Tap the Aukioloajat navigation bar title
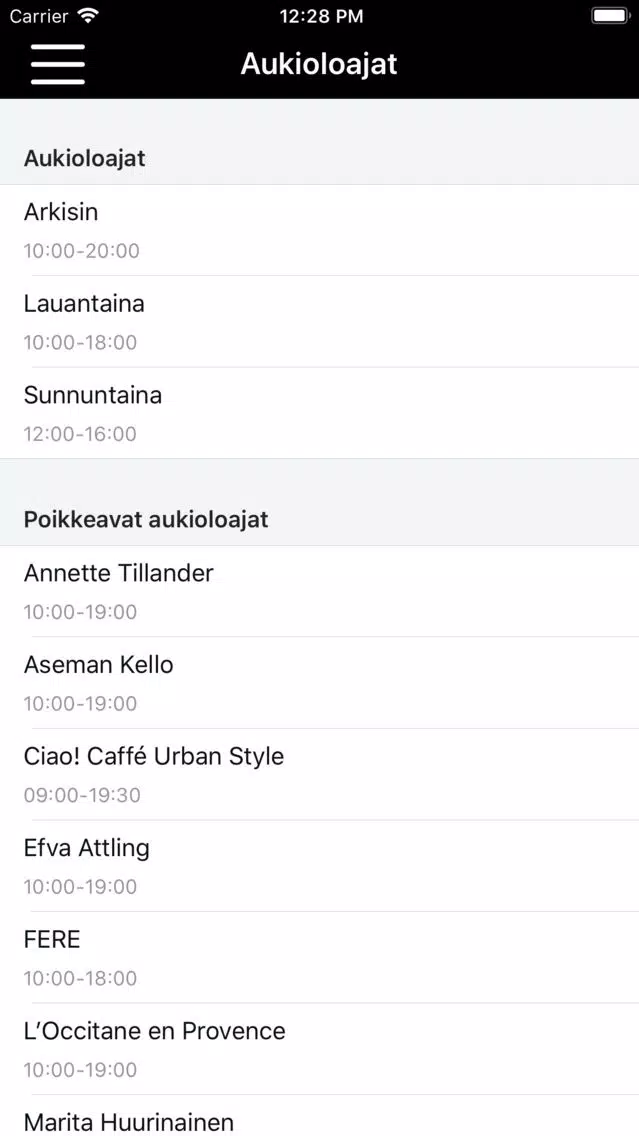This screenshot has width=639, height=1136. [x=319, y=64]
